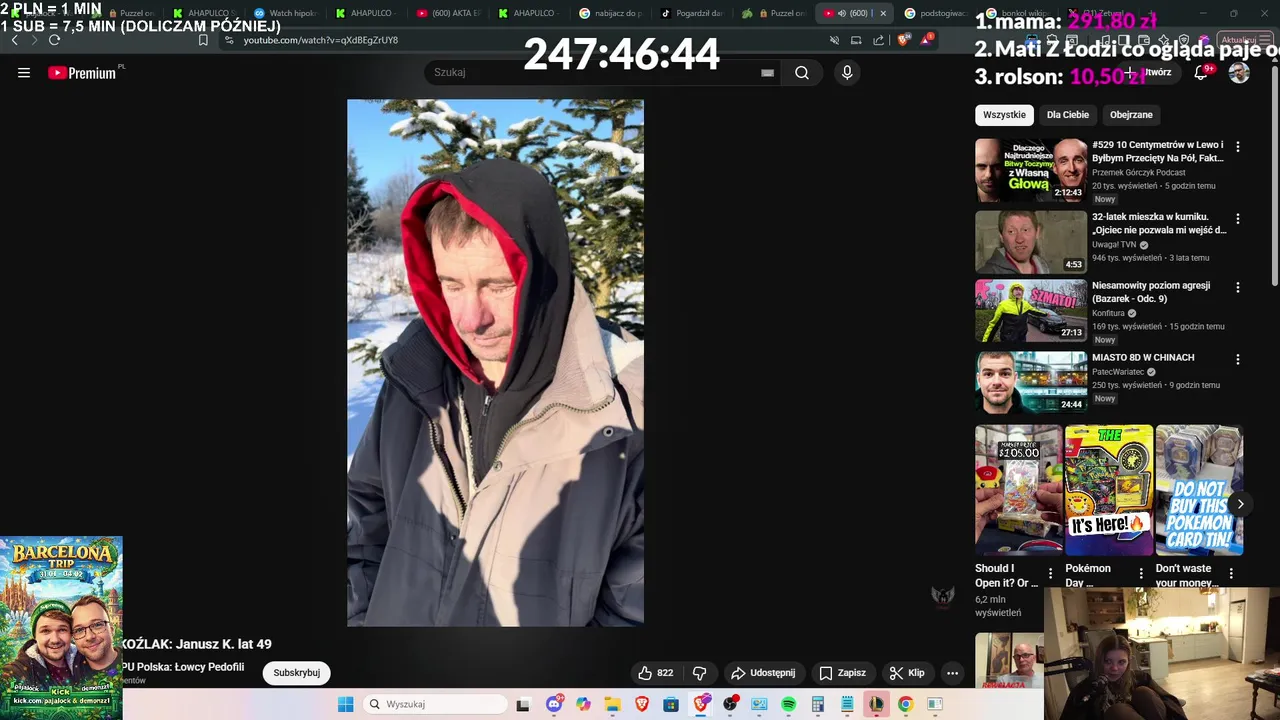Navigate forward in the browser

click(33, 40)
